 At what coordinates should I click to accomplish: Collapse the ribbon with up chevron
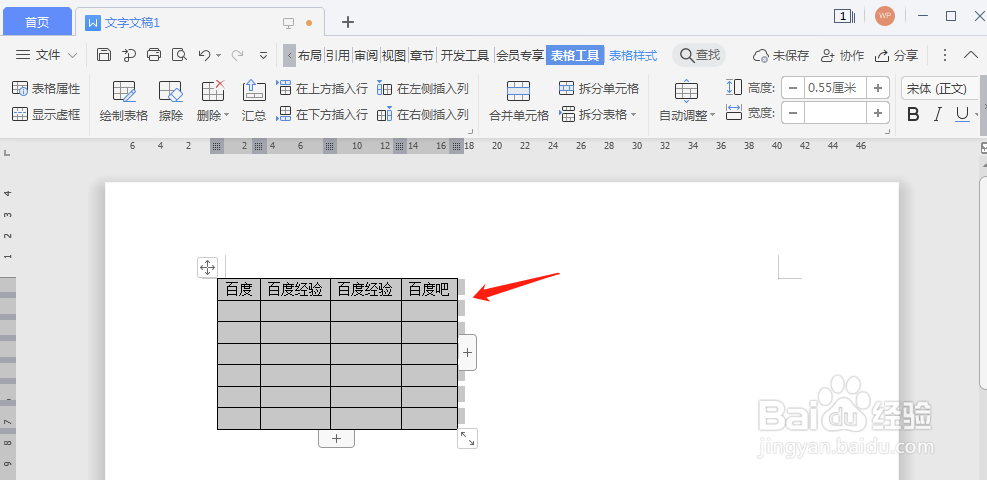(971, 55)
